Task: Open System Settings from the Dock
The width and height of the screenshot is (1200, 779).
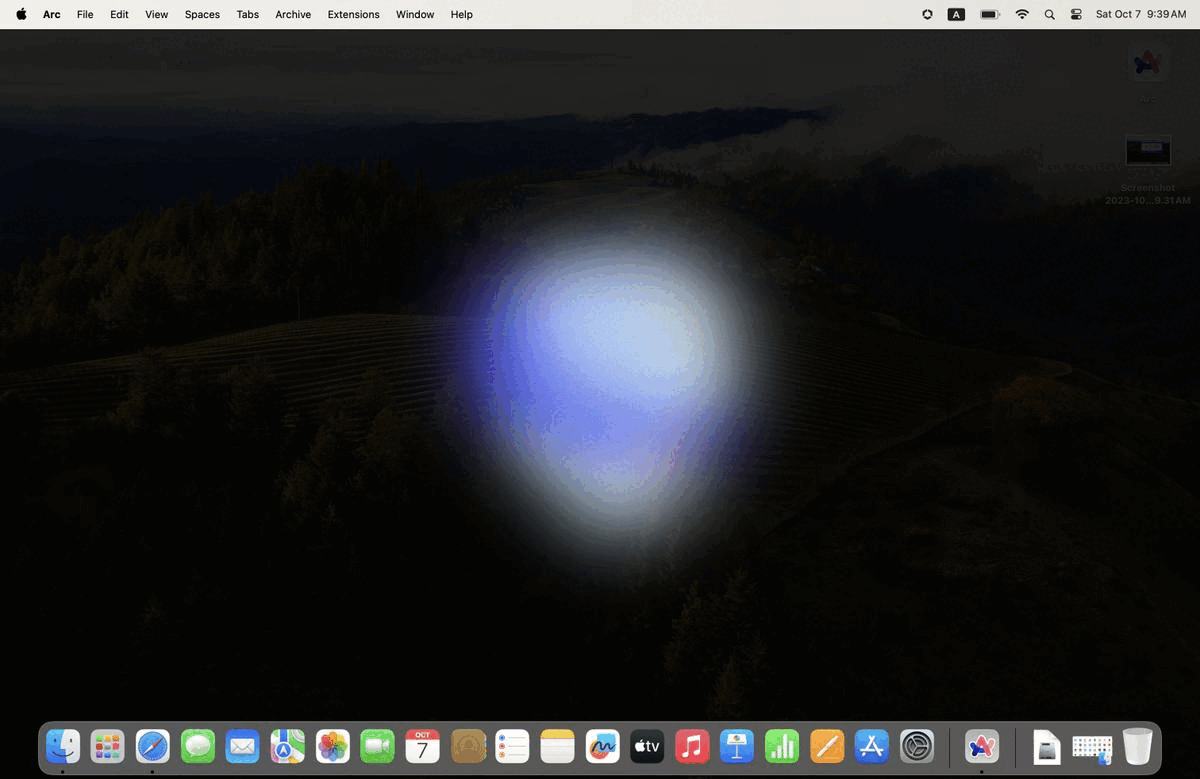Action: 917,746
